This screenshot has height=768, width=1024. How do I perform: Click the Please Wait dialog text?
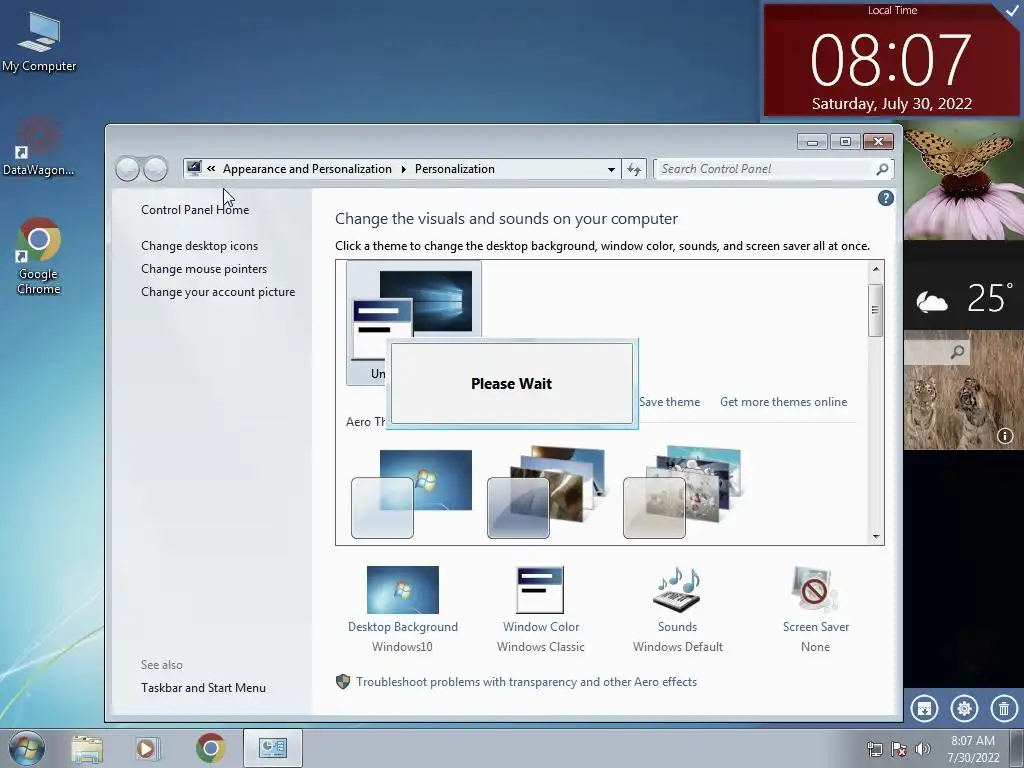511,384
